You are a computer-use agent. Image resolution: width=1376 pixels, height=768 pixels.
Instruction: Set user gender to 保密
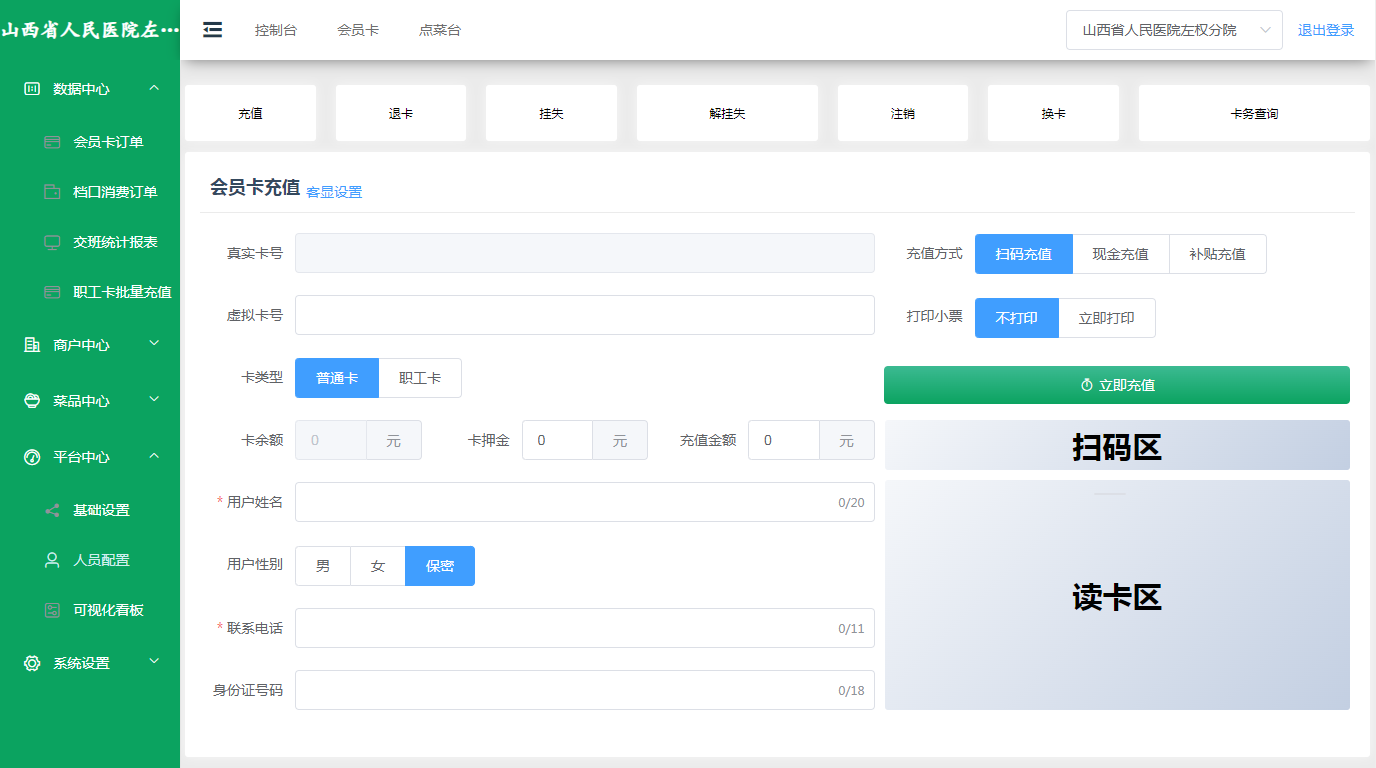440,566
